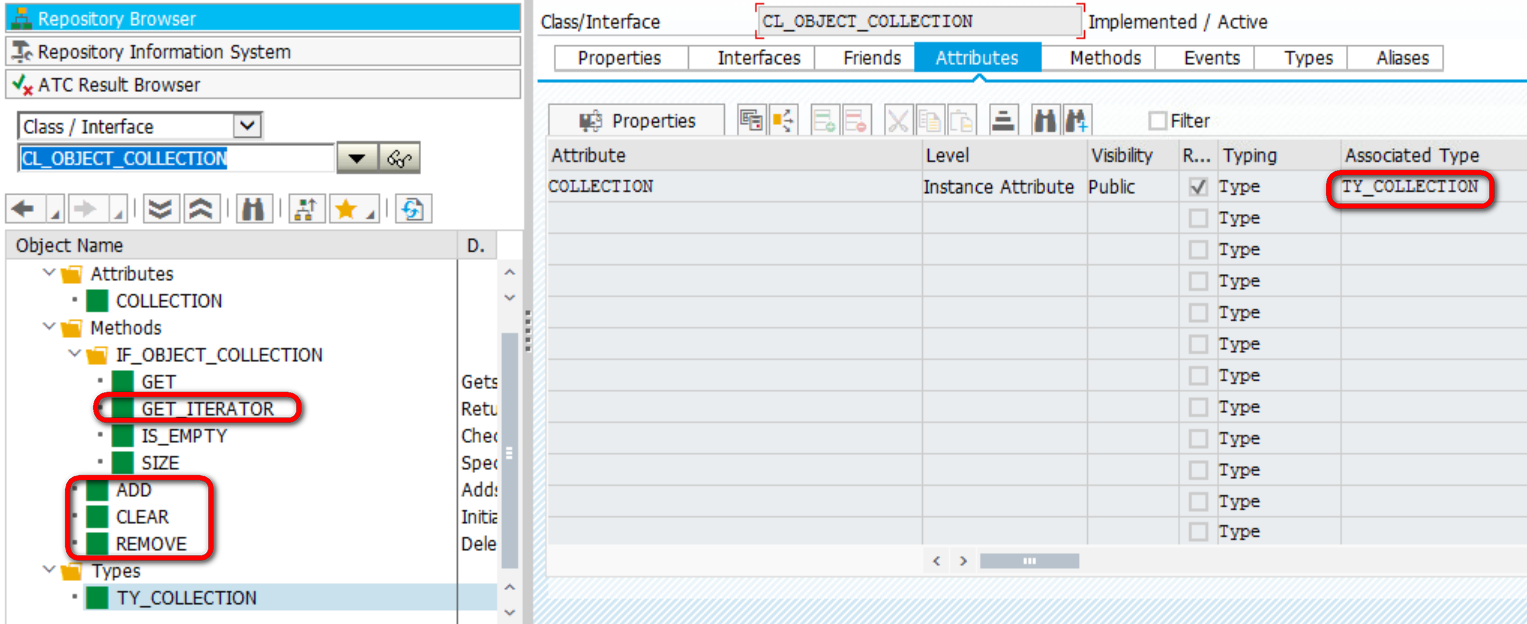Click the scissors cut icon
The image size is (1527, 624).
pyautogui.click(x=898, y=121)
